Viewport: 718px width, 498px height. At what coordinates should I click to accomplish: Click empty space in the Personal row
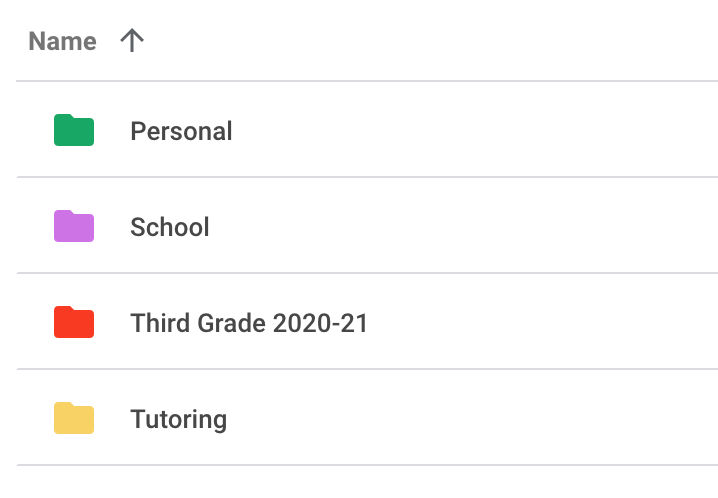point(480,131)
